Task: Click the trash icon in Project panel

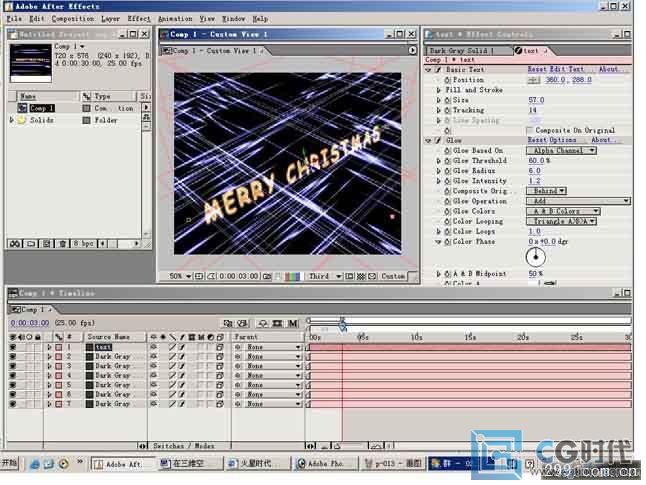Action: click(x=63, y=244)
